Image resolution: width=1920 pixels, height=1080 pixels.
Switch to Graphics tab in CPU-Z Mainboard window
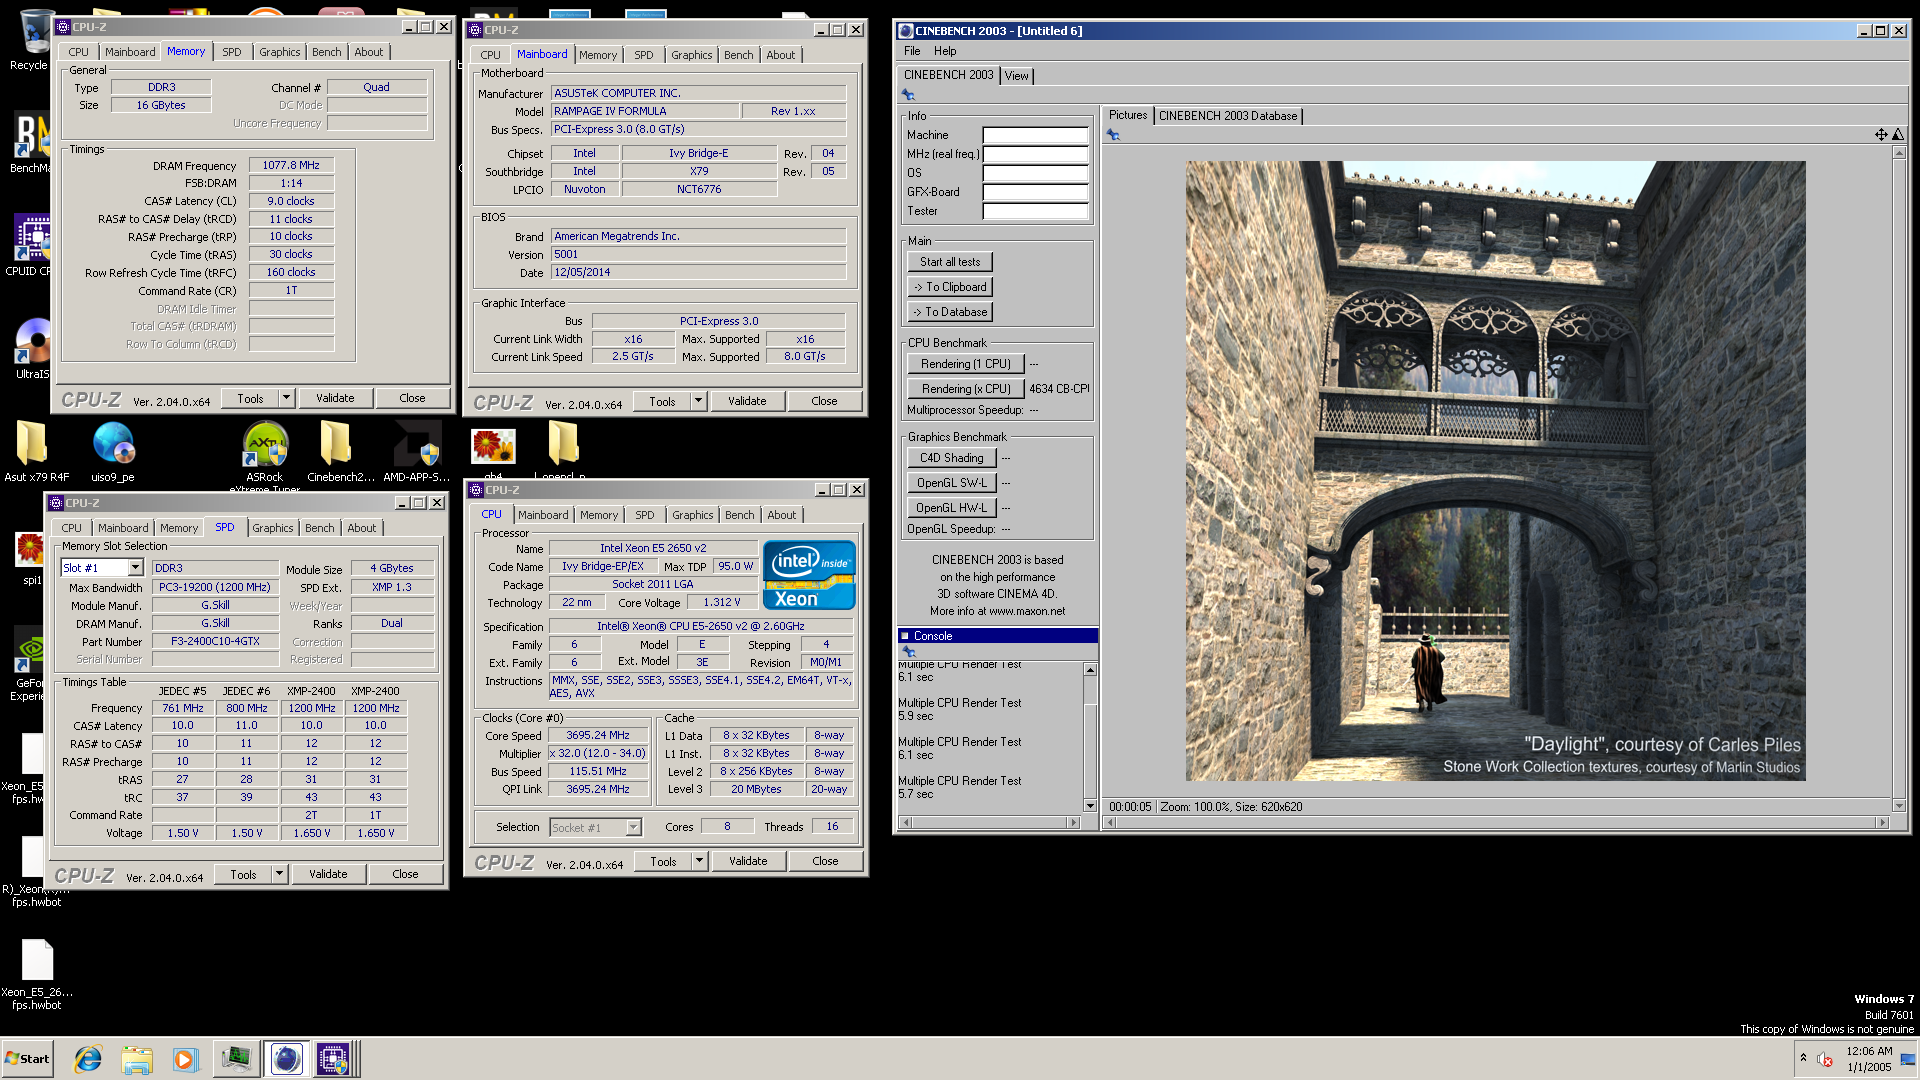point(691,55)
